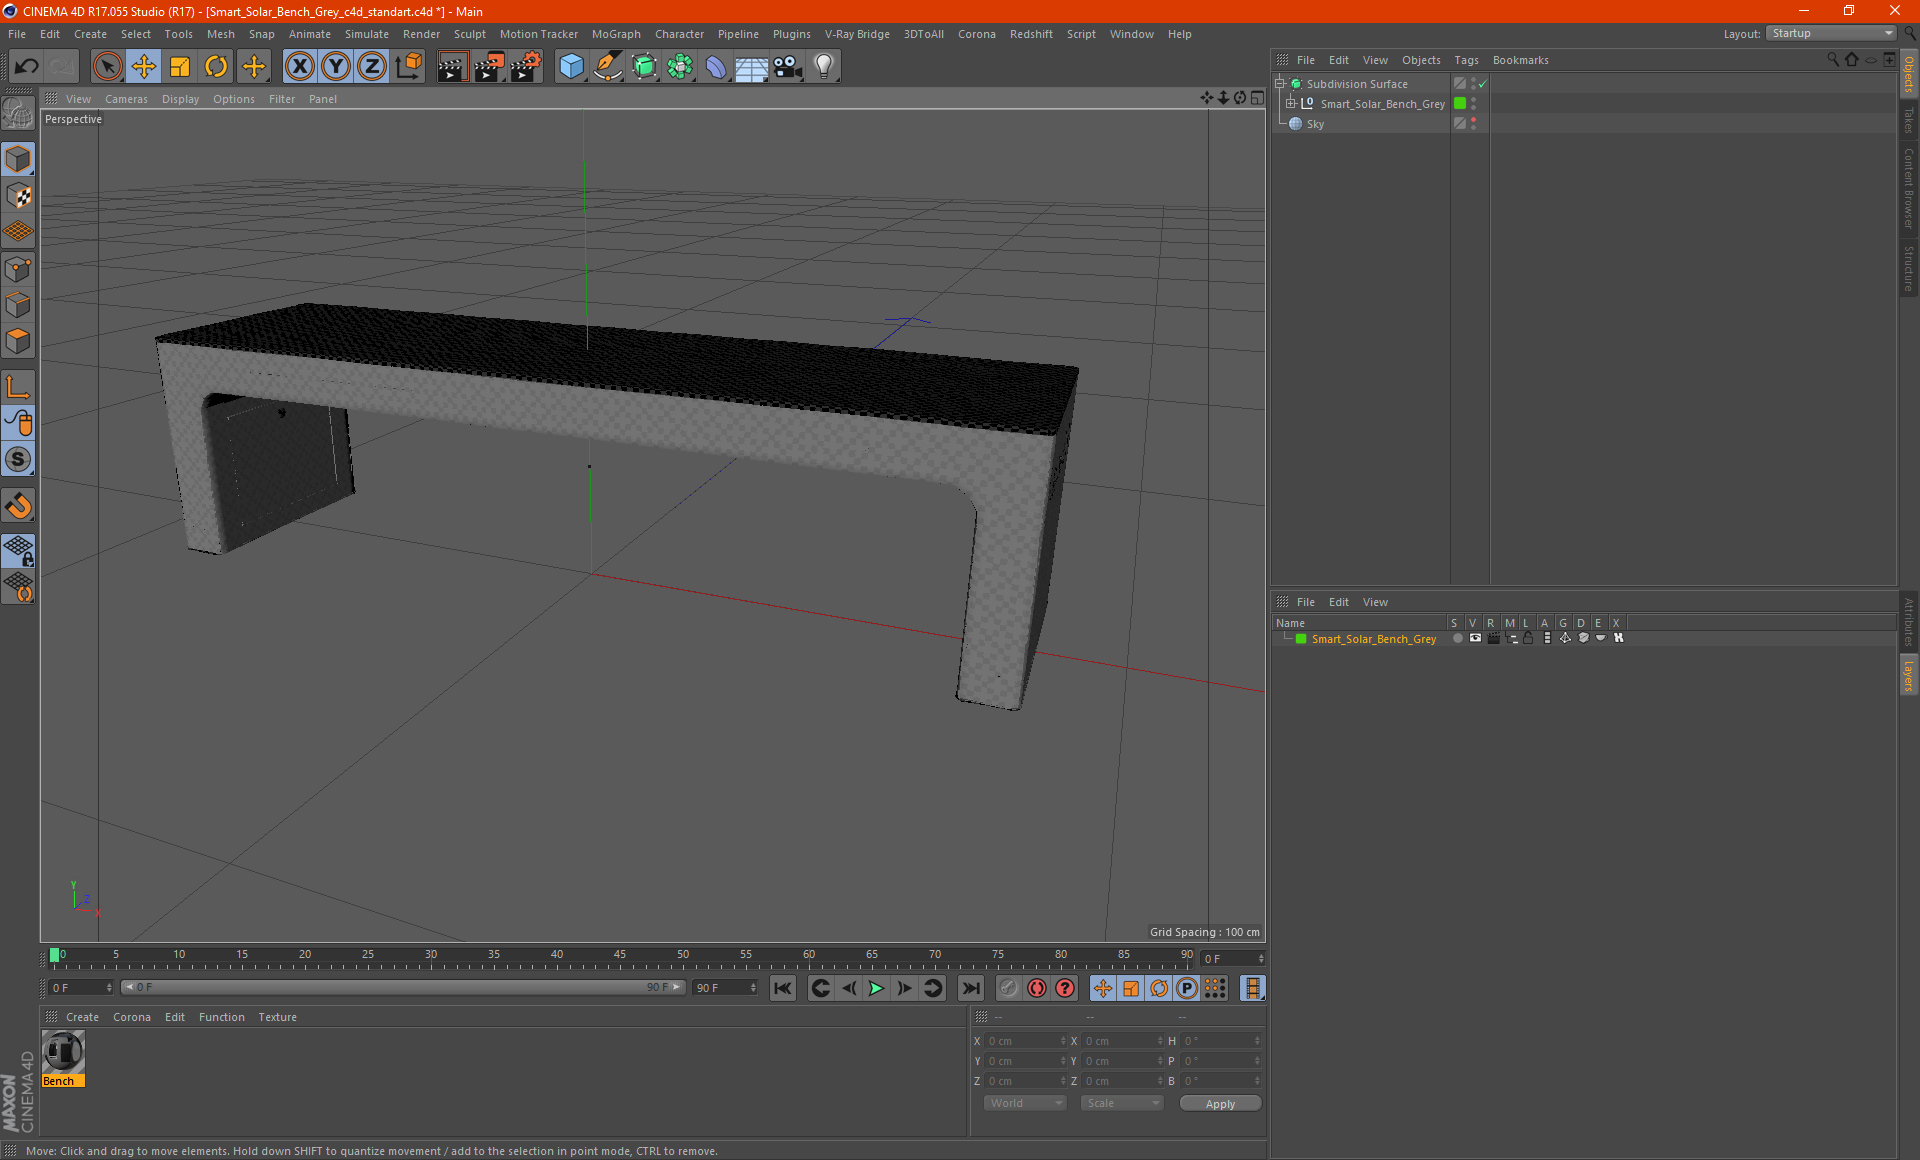
Task: Click the green layer color swatch
Action: pos(1301,639)
